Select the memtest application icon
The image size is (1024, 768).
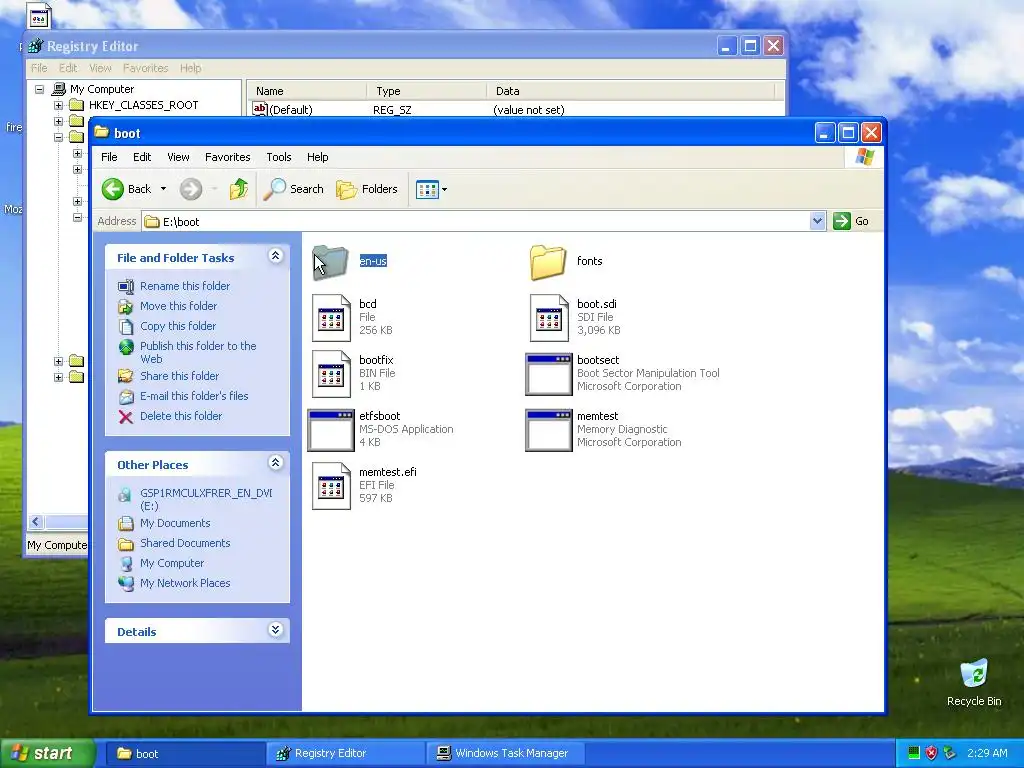549,430
